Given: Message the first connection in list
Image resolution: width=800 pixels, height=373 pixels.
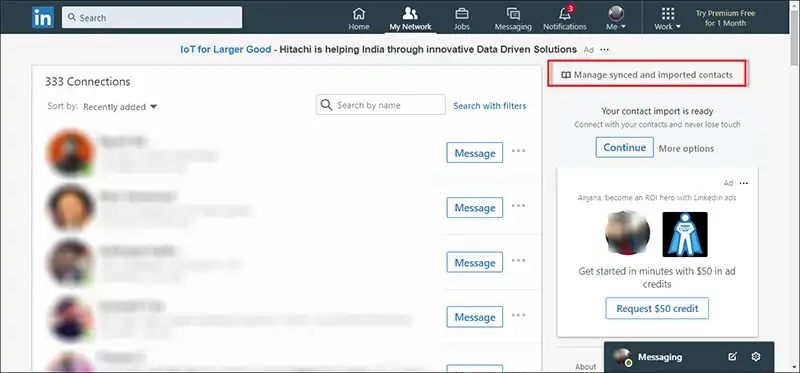Looking at the screenshot, I should click(x=474, y=153).
